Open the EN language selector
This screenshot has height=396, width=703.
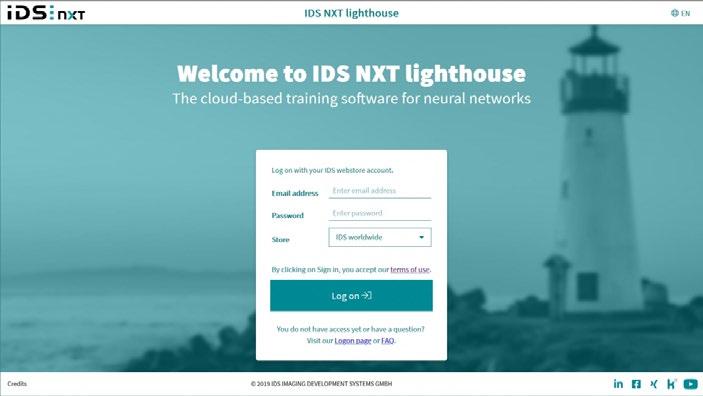tap(681, 13)
